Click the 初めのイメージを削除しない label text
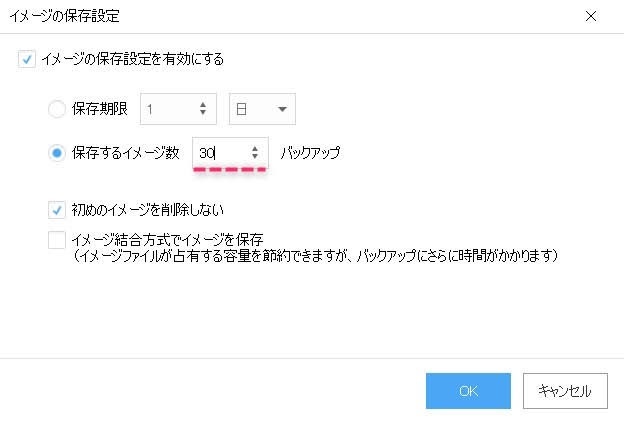Image resolution: width=624 pixels, height=424 pixels. (x=148, y=210)
